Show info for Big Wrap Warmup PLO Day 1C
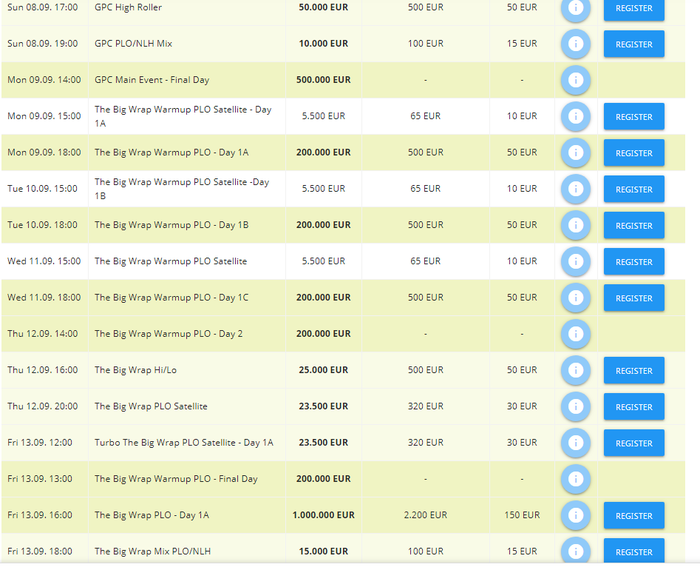The height and width of the screenshot is (570, 700). click(575, 298)
